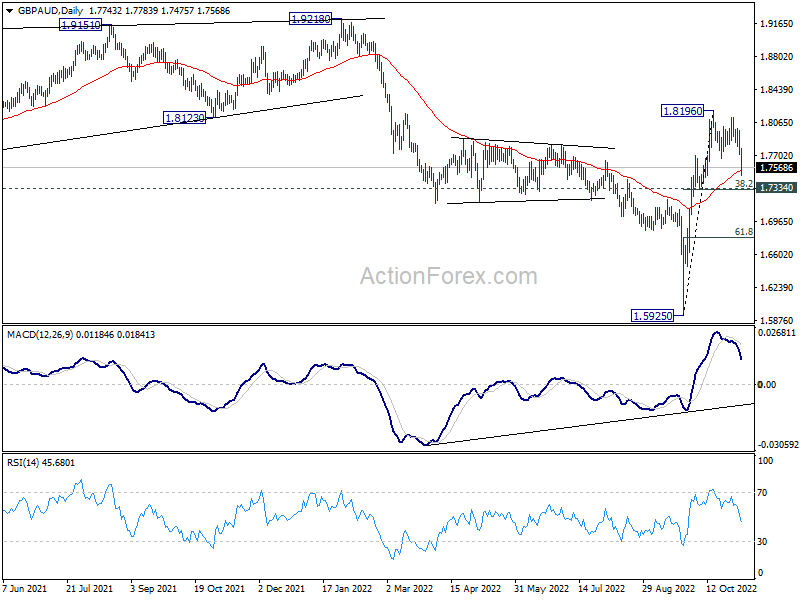This screenshot has height=600, width=800.
Task: Click the 1.80650 price axis value
Action: 776,122
